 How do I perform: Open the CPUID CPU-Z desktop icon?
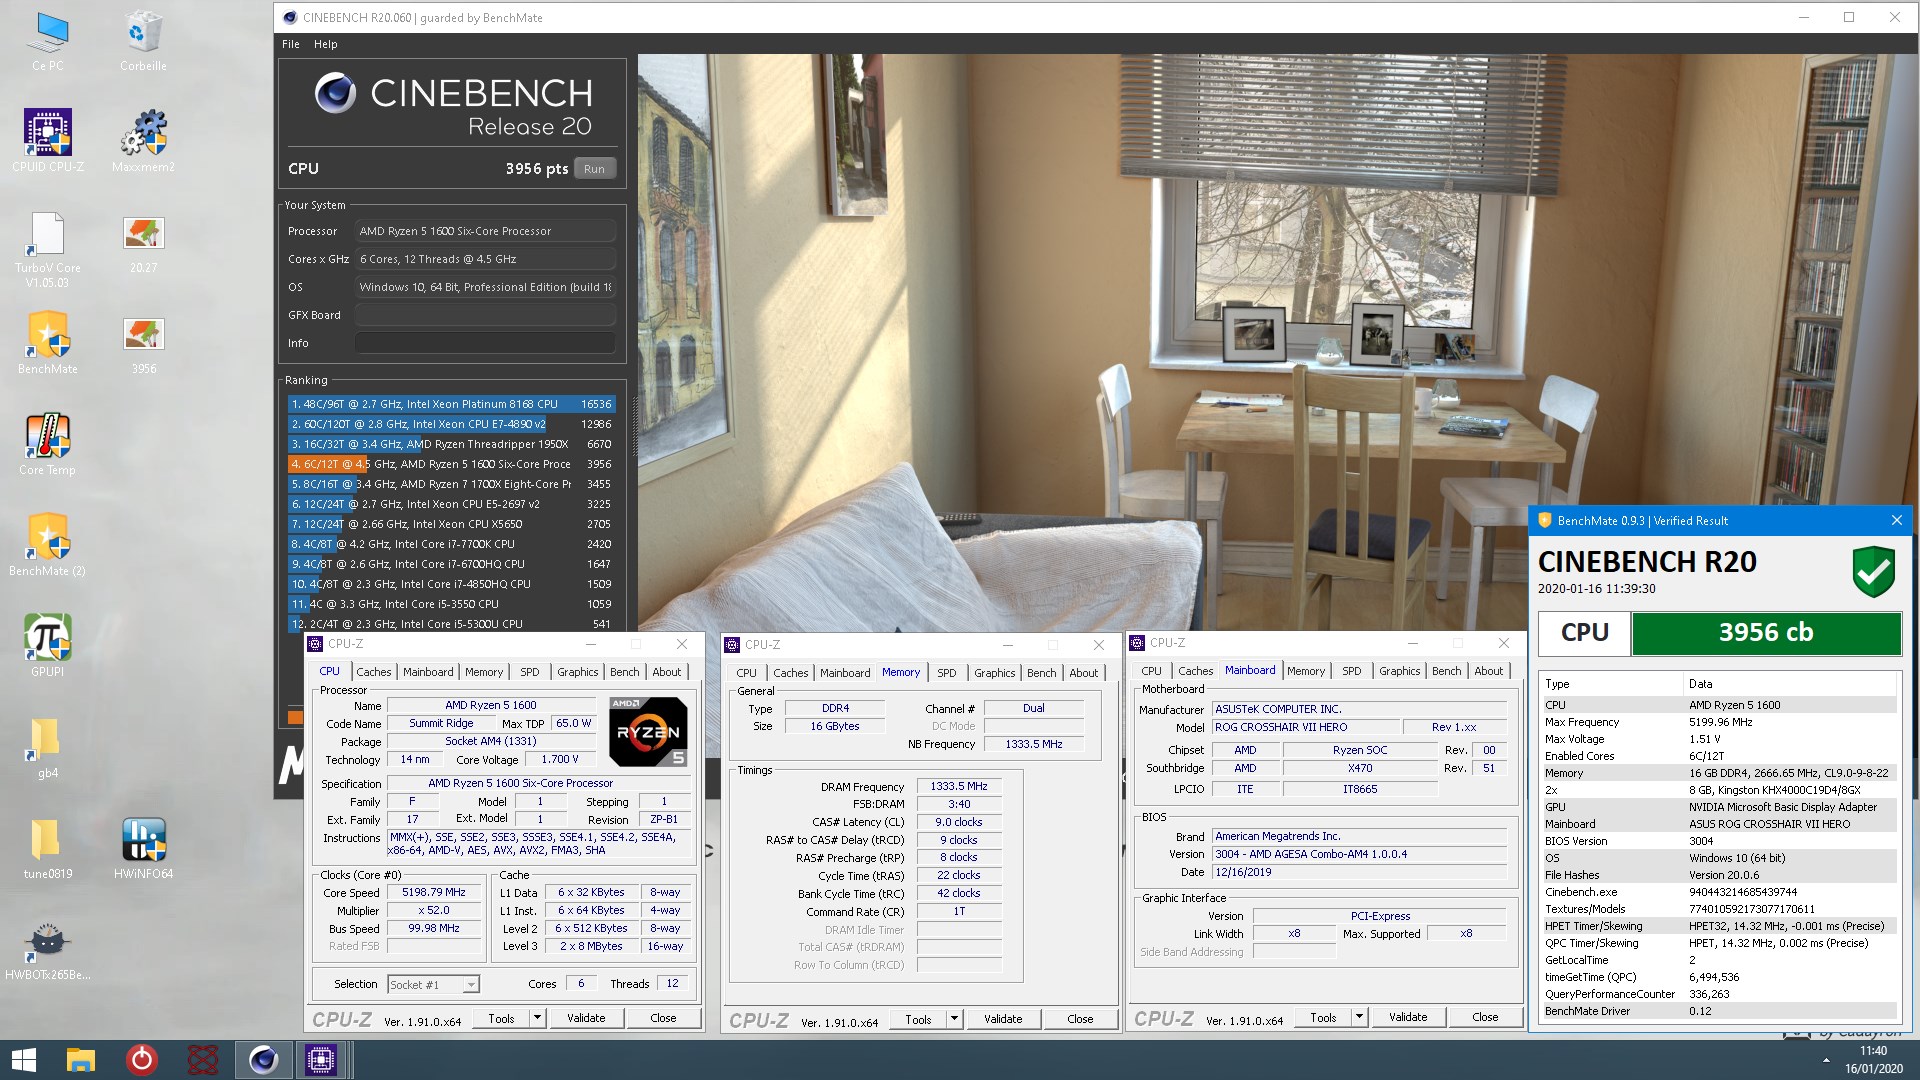(x=48, y=140)
